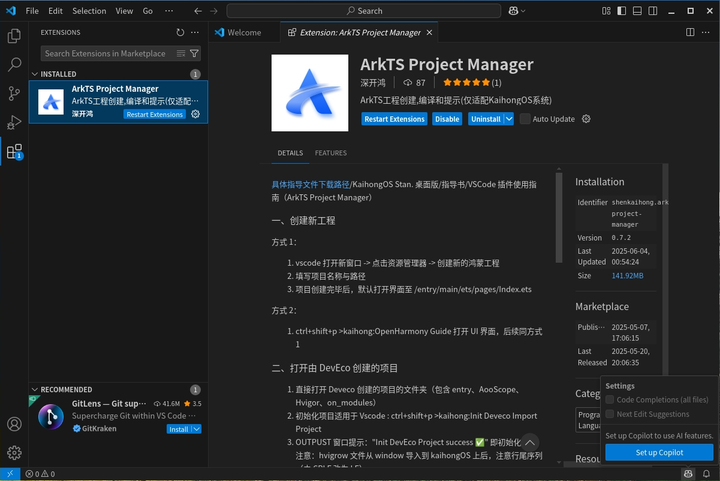Open the File menu
720x481 pixels.
(32, 11)
